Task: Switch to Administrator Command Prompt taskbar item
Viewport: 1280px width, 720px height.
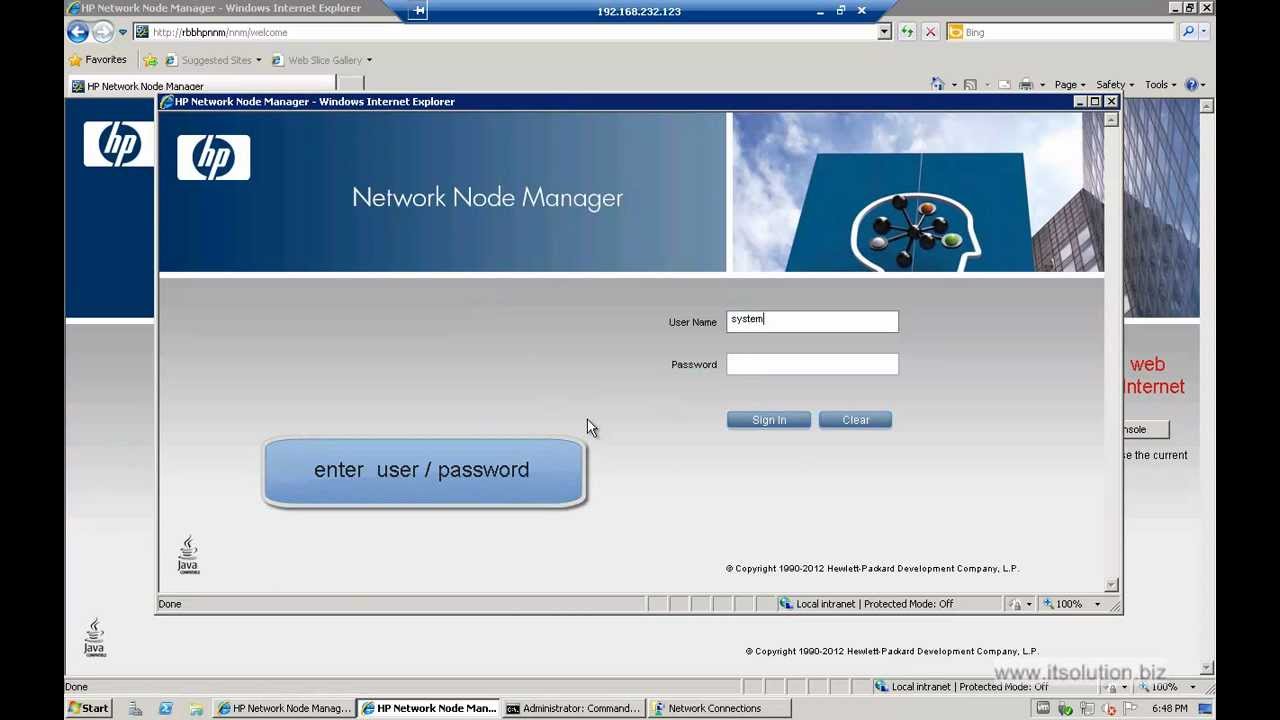Action: pos(573,709)
